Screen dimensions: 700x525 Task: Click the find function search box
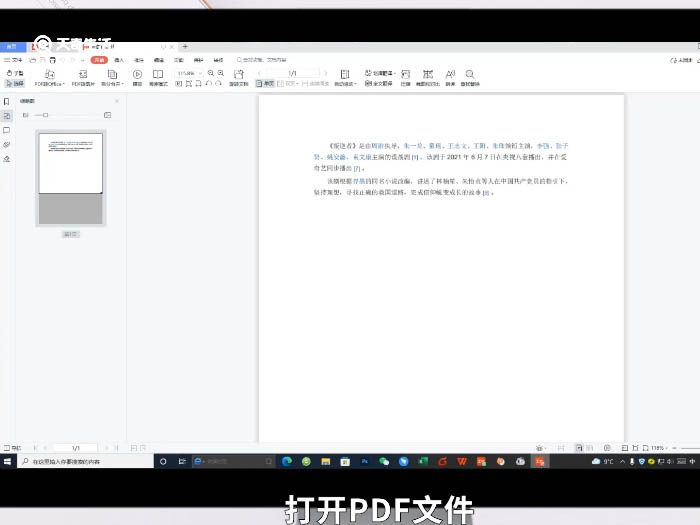(x=262, y=60)
